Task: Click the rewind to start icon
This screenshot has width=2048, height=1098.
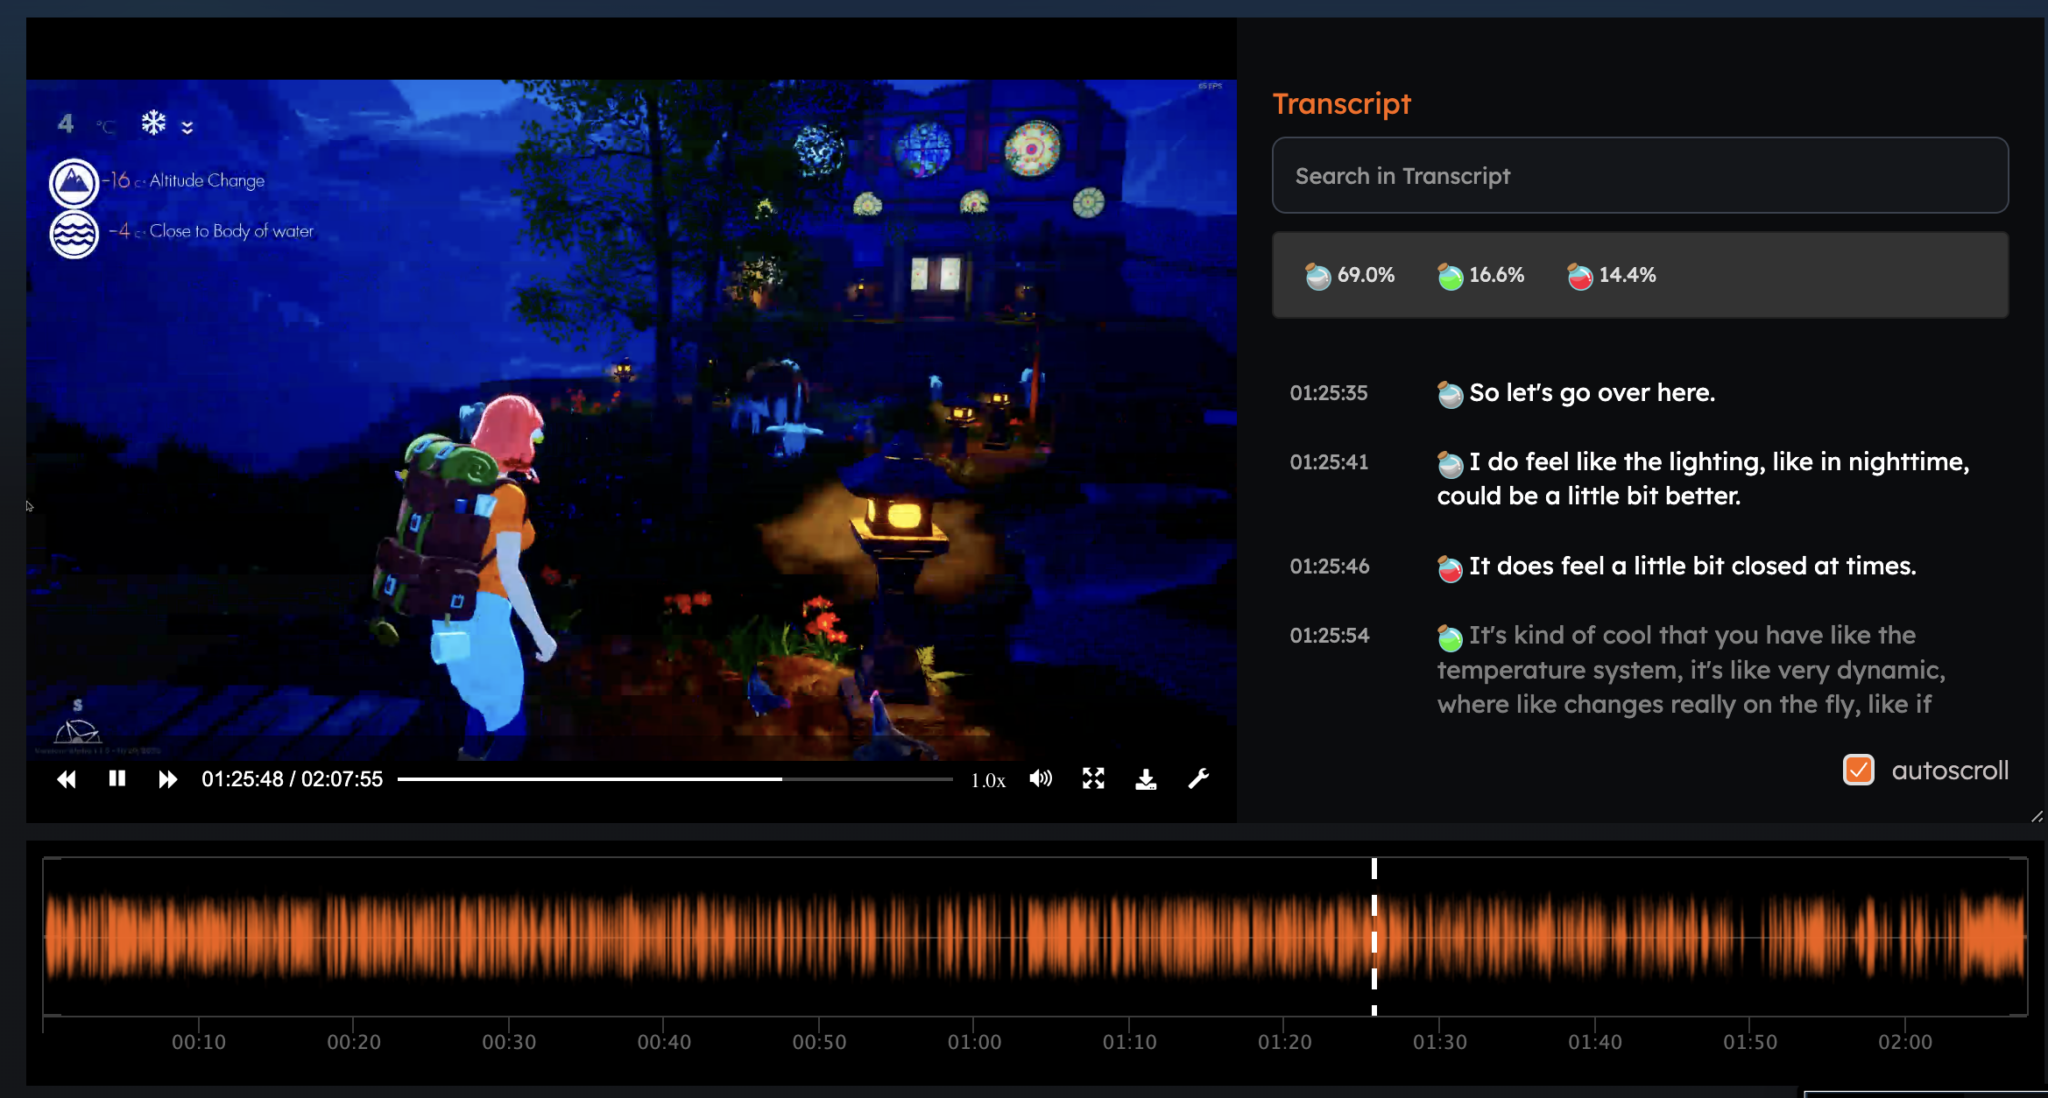Action: 64,778
